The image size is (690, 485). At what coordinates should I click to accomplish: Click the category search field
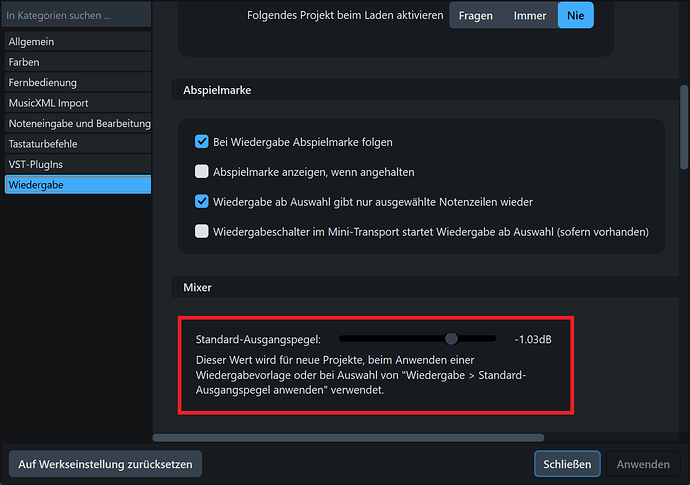tap(76, 16)
